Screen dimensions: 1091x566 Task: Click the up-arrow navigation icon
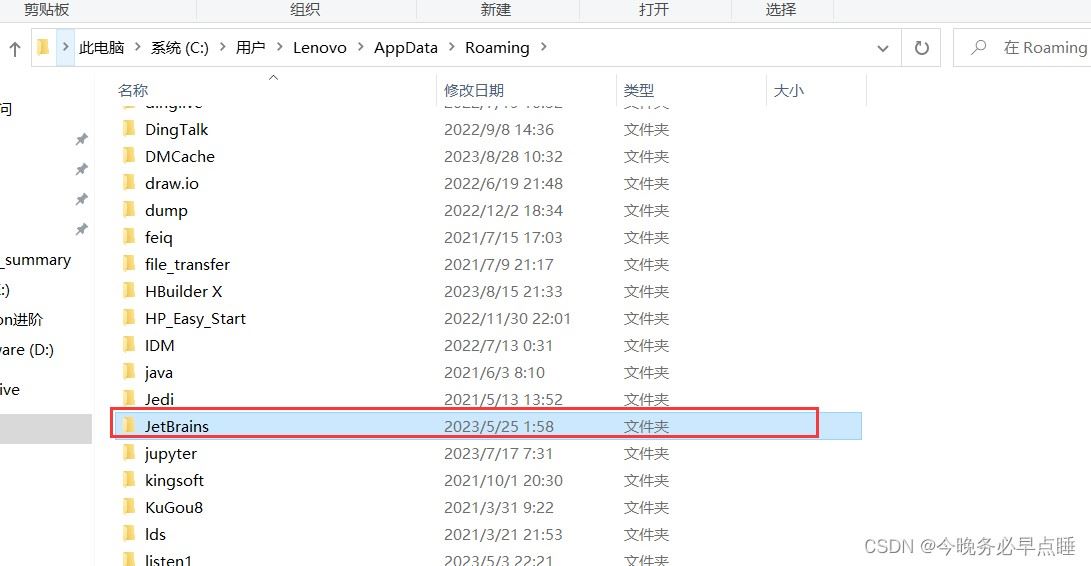[x=15, y=48]
